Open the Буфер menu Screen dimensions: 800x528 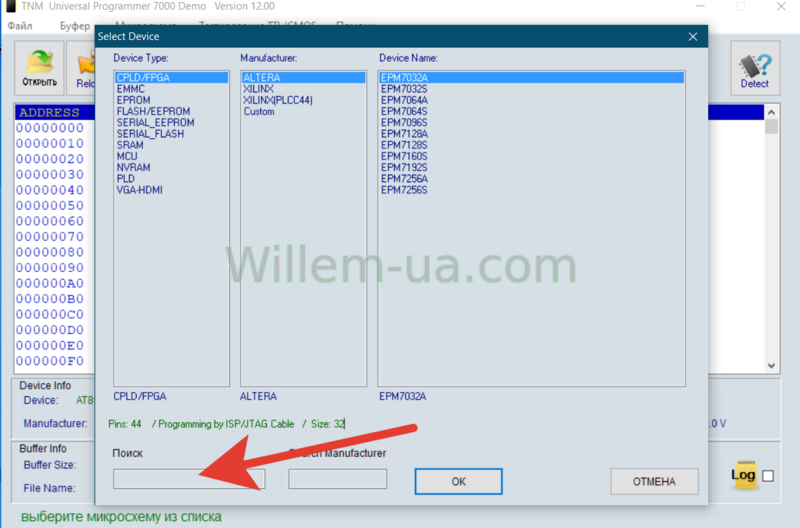click(x=74, y=25)
